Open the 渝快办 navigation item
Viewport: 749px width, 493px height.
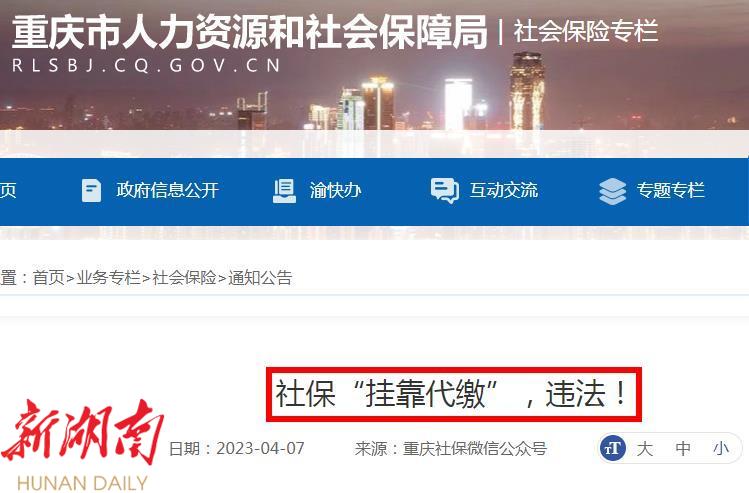(335, 191)
